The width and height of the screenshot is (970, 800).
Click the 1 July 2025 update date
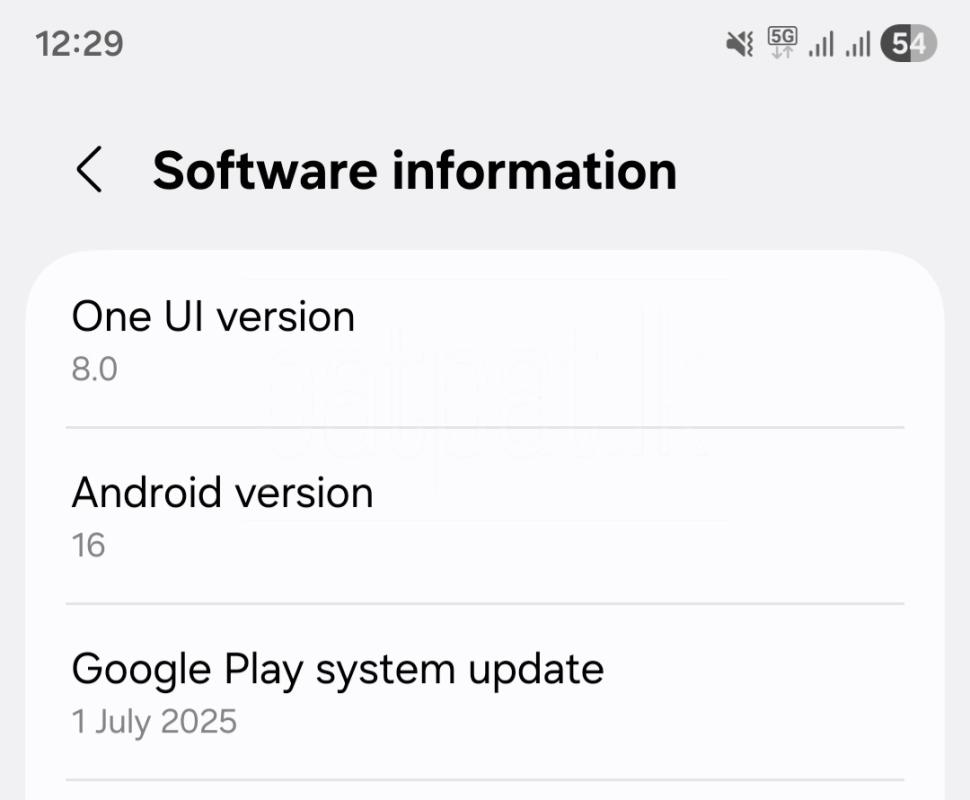click(x=154, y=721)
